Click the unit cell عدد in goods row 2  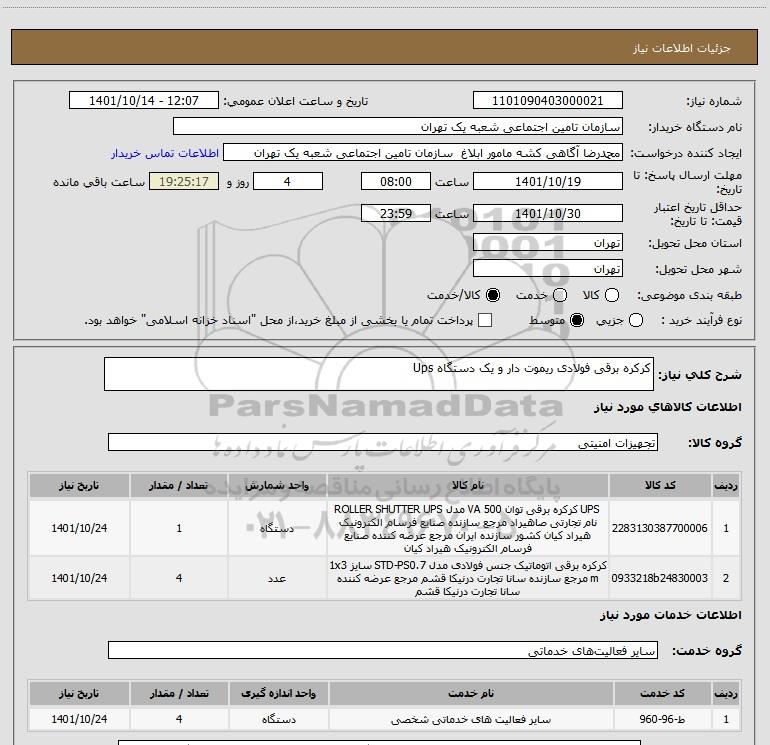point(277,578)
